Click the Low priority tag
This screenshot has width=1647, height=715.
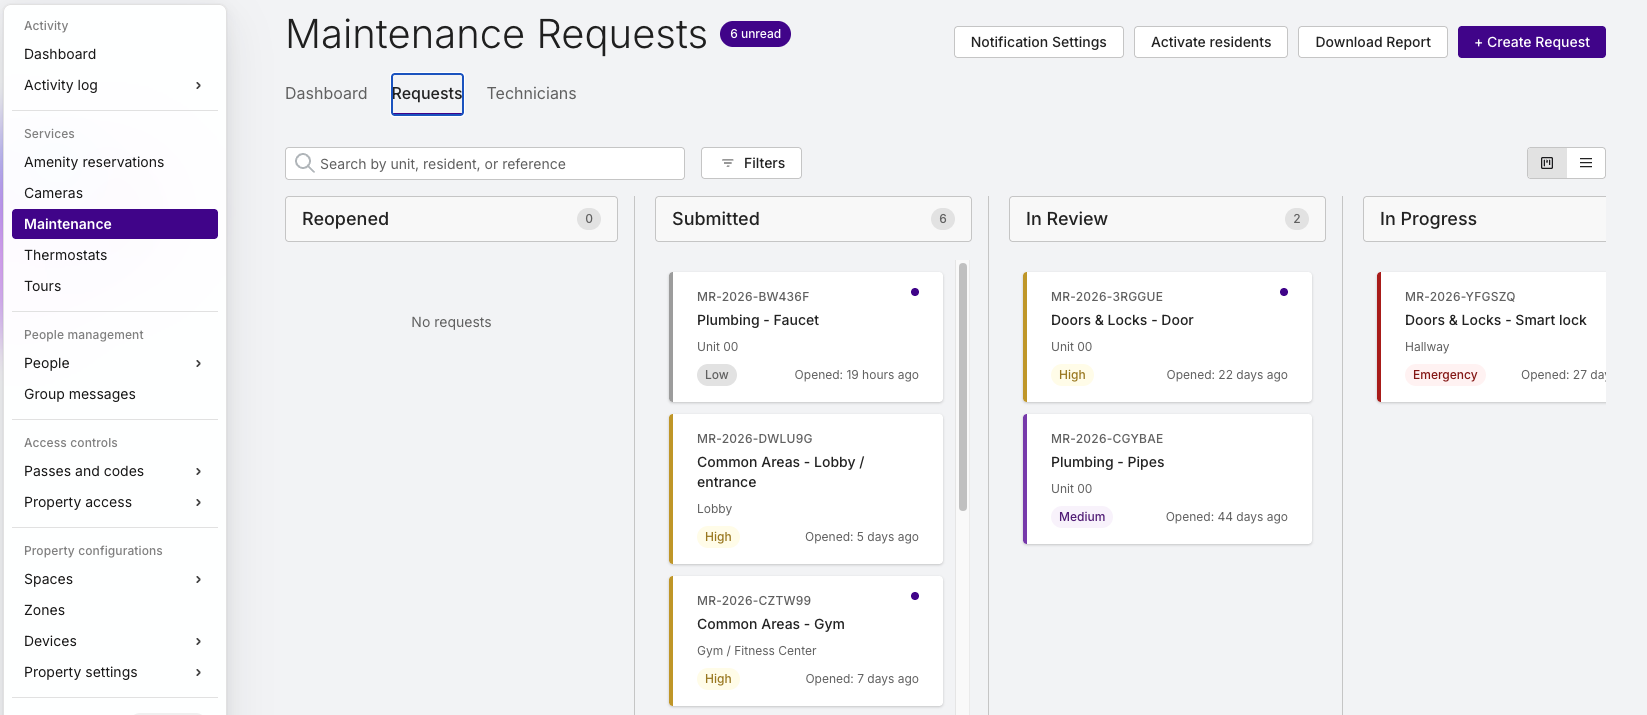717,375
